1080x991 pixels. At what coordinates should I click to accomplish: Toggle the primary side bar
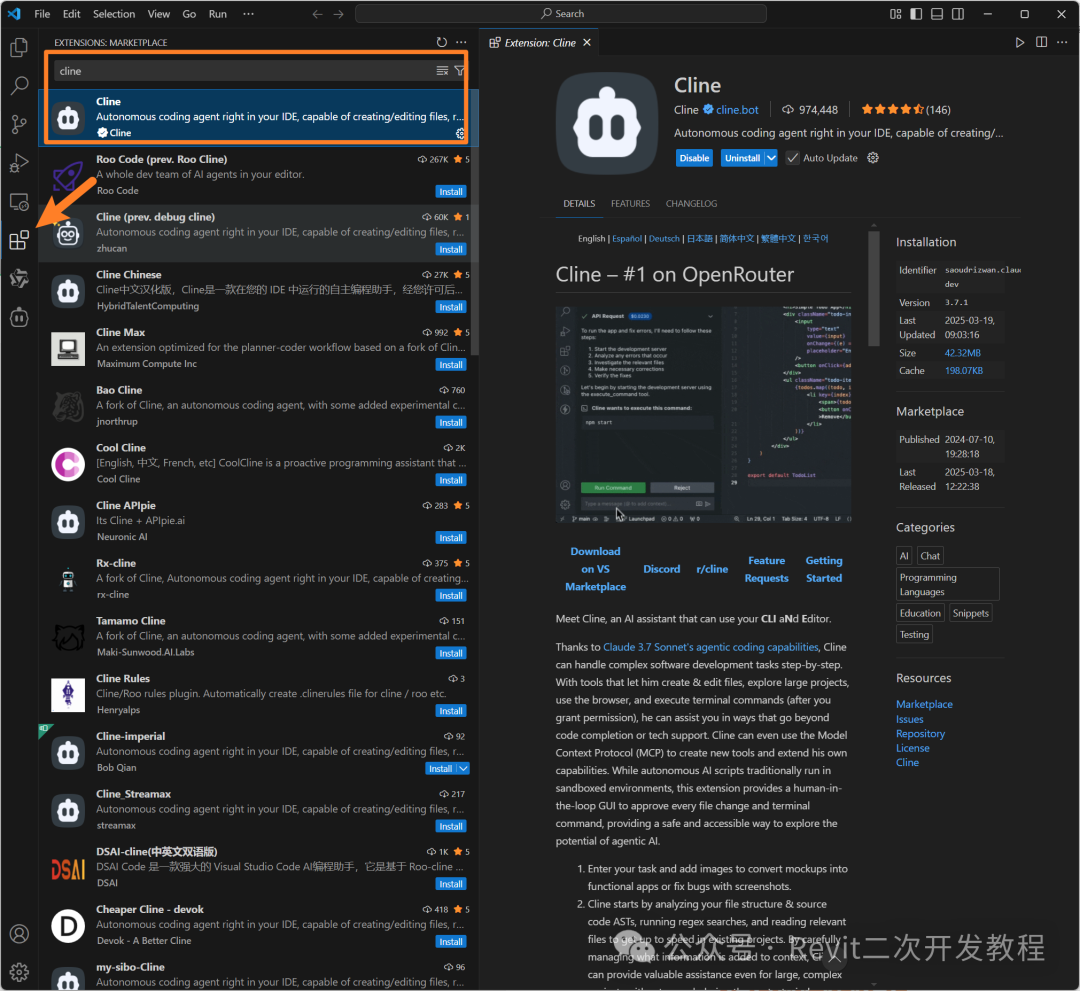pyautogui.click(x=916, y=14)
